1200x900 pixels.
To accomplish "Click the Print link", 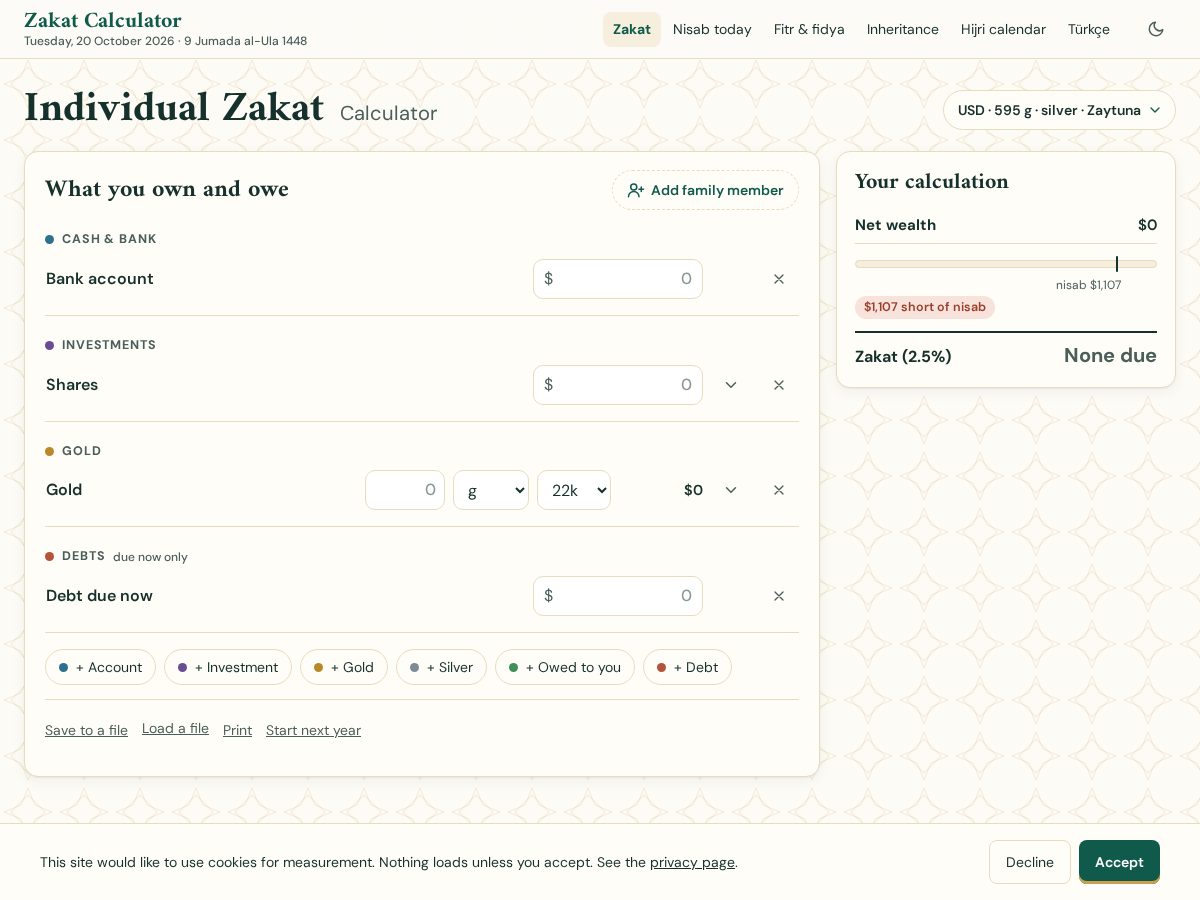I will tap(237, 730).
